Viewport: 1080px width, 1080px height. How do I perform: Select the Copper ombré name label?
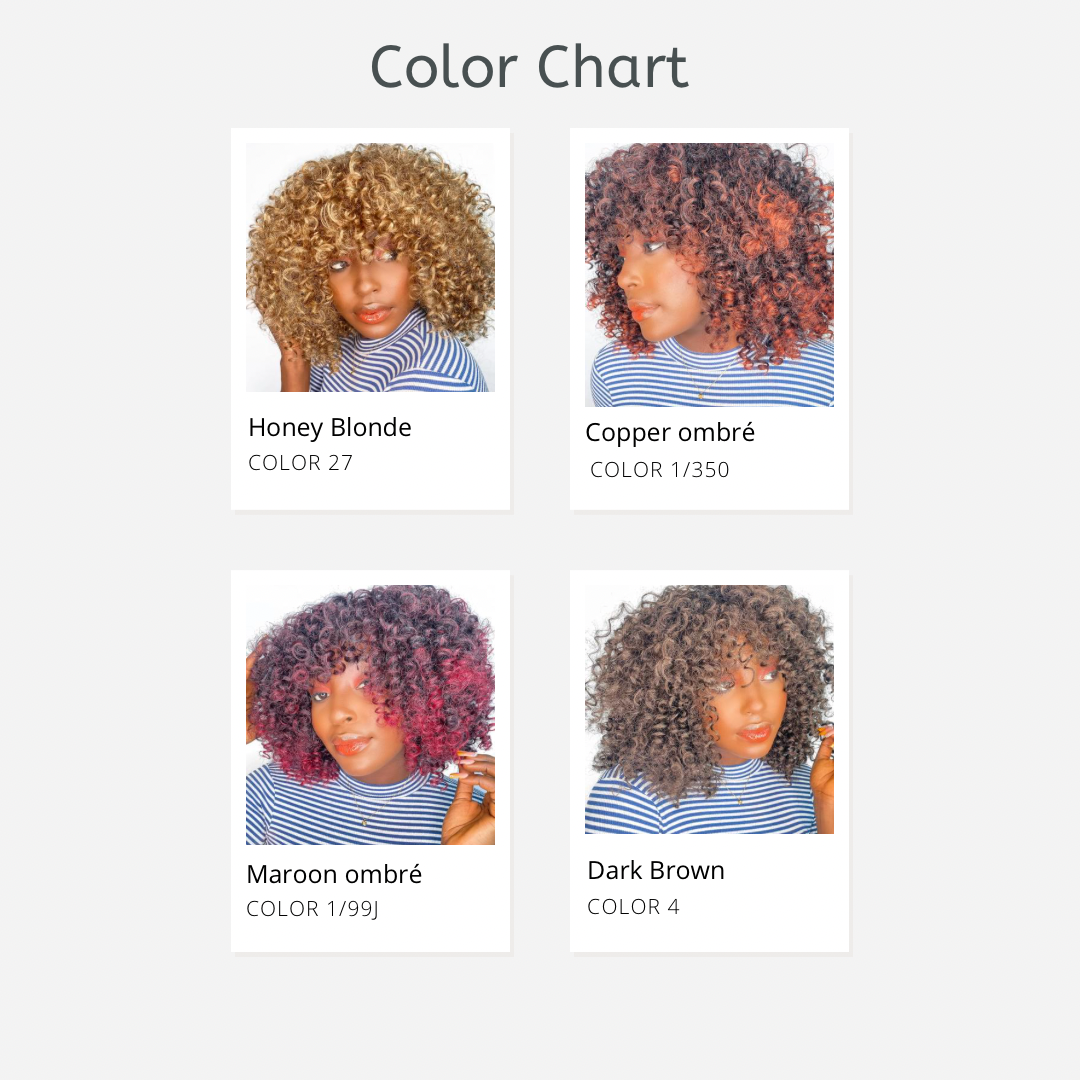click(x=669, y=433)
